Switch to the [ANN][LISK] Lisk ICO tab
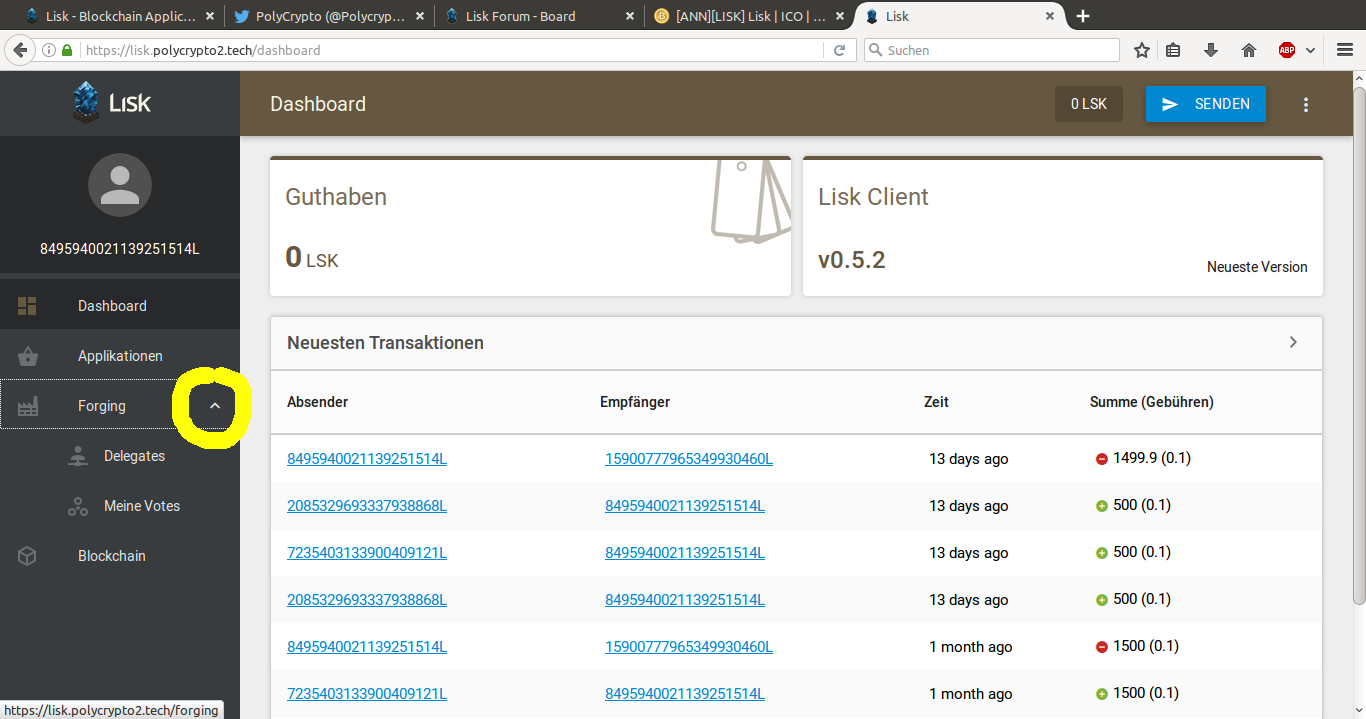Image resolution: width=1366 pixels, height=719 pixels. 751,16
